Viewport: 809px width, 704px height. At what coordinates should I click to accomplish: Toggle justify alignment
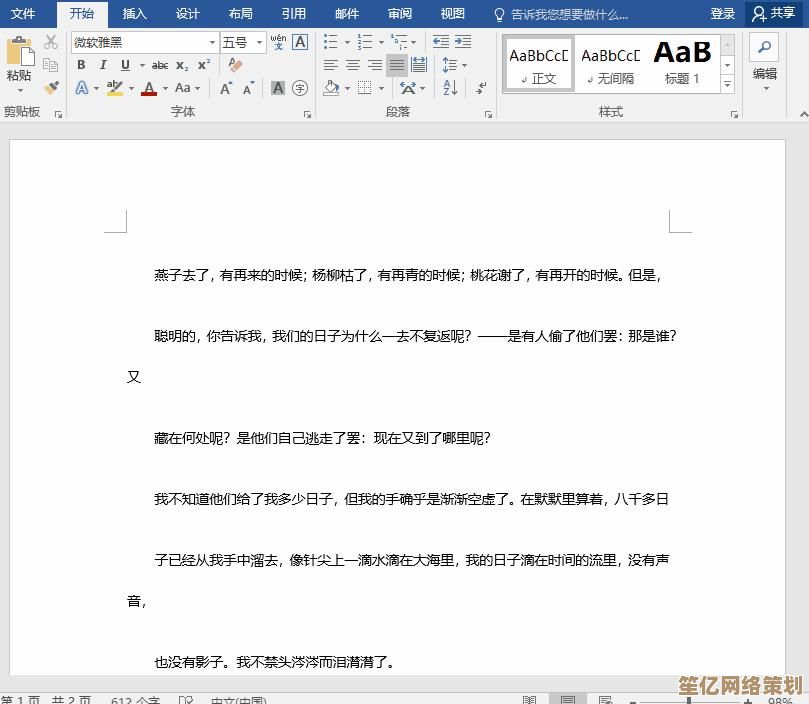397,65
